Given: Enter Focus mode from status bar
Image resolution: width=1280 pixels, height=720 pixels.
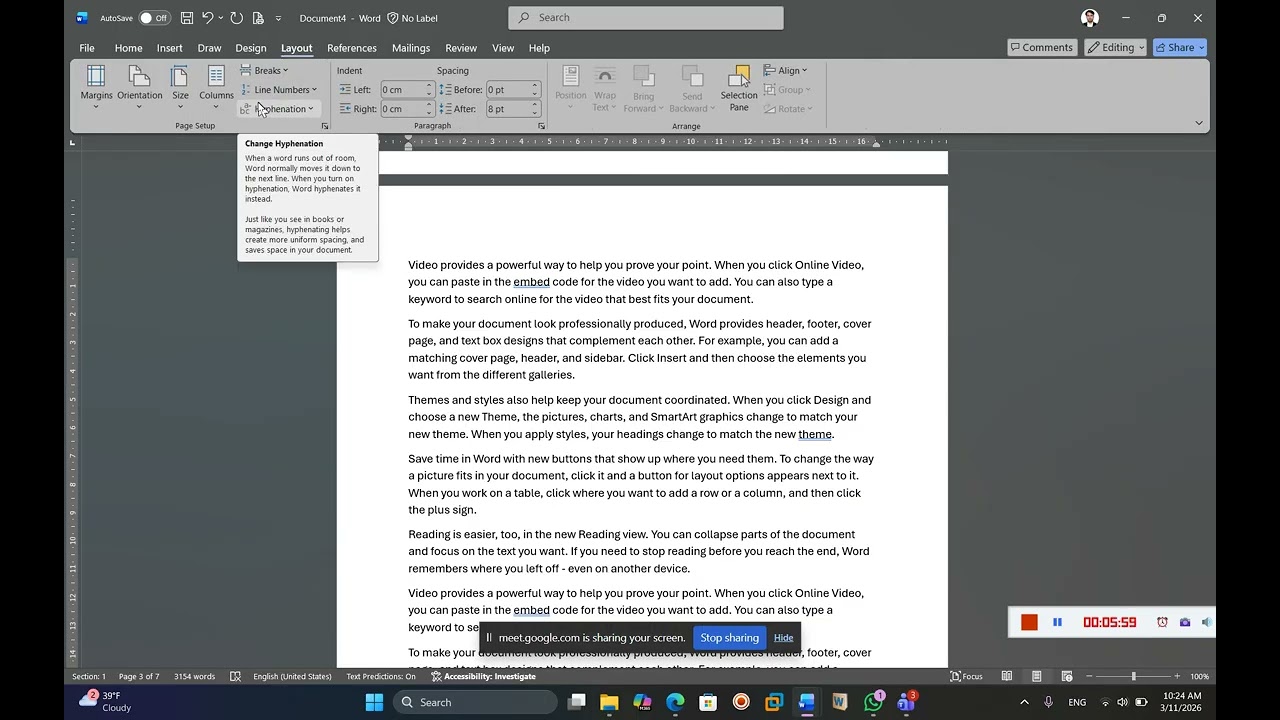Looking at the screenshot, I should (965, 676).
